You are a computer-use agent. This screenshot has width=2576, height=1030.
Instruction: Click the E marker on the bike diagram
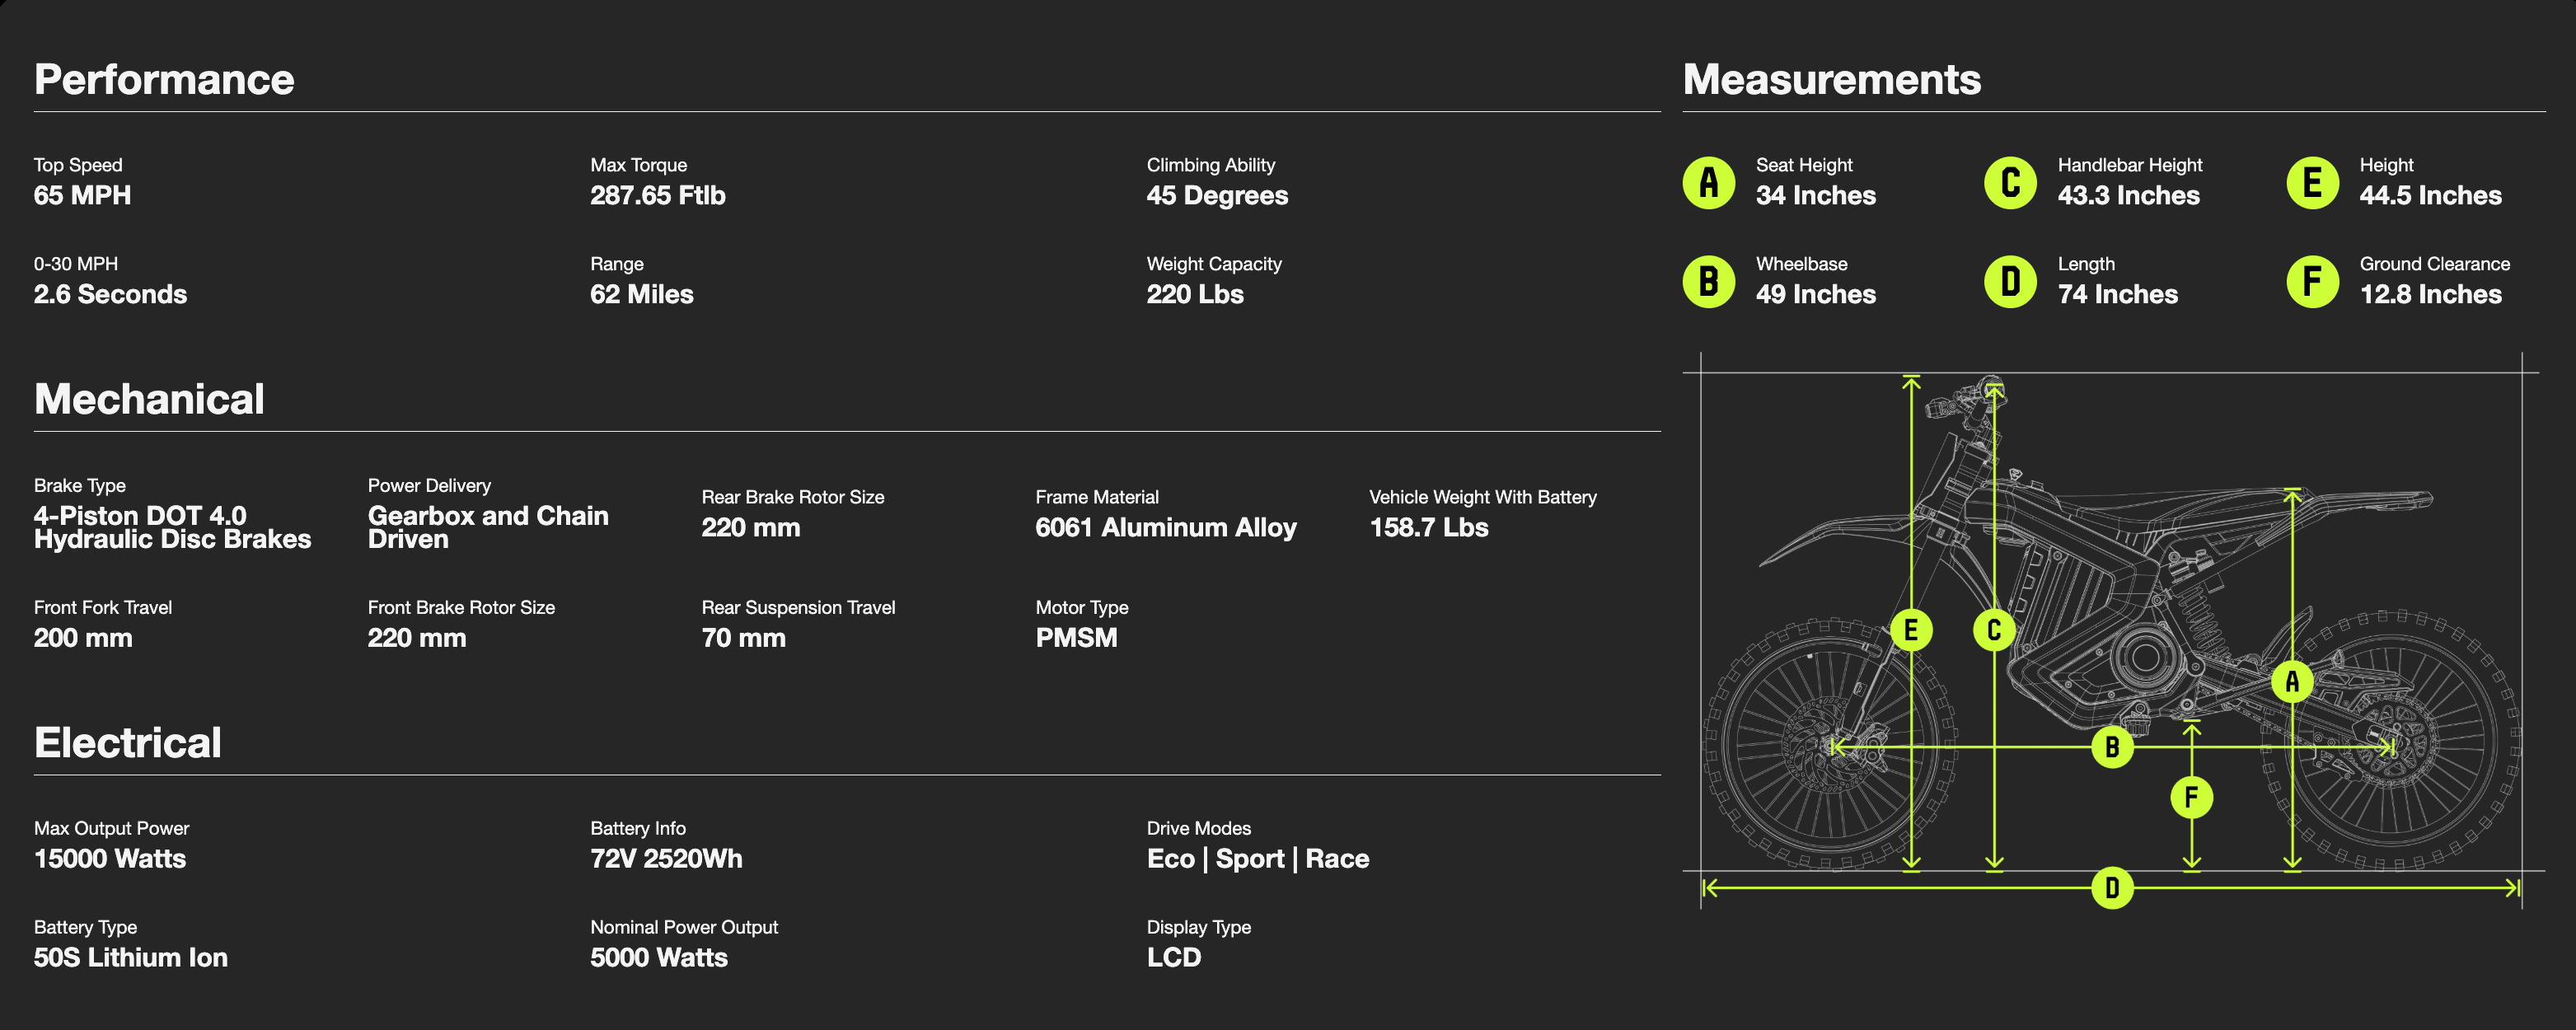pyautogui.click(x=1911, y=630)
